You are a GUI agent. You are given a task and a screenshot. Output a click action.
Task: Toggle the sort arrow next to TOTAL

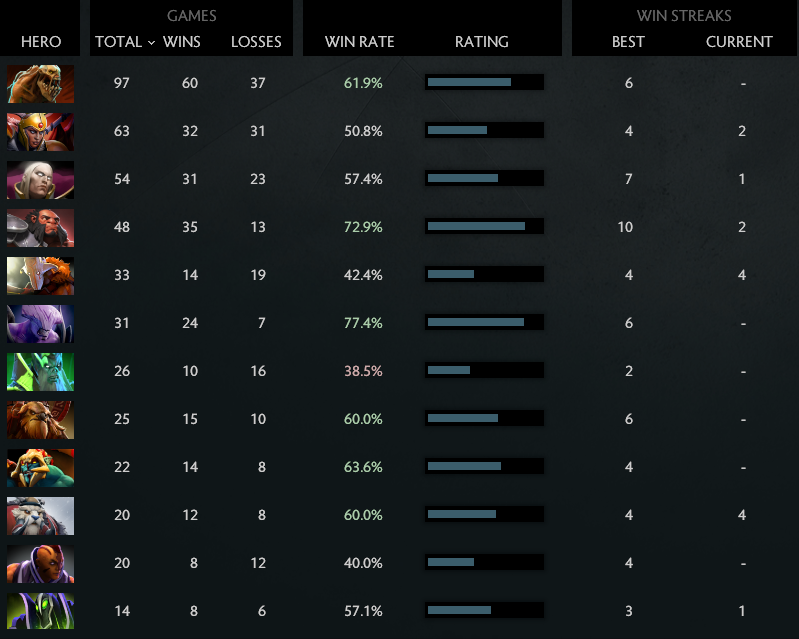pyautogui.click(x=151, y=43)
